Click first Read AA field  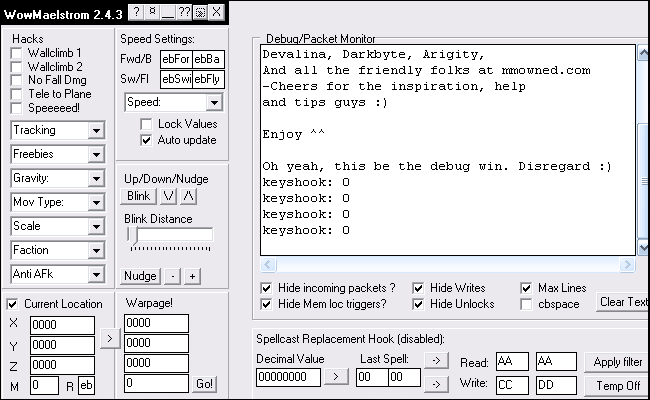point(512,361)
